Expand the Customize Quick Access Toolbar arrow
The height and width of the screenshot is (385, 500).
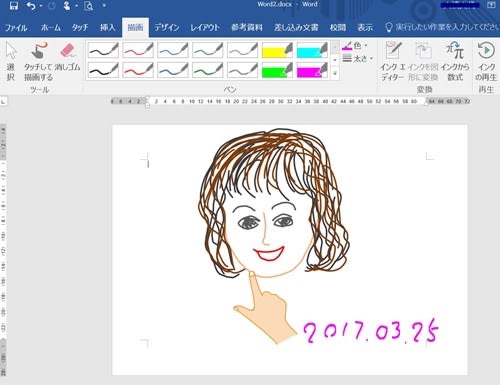(x=104, y=6)
